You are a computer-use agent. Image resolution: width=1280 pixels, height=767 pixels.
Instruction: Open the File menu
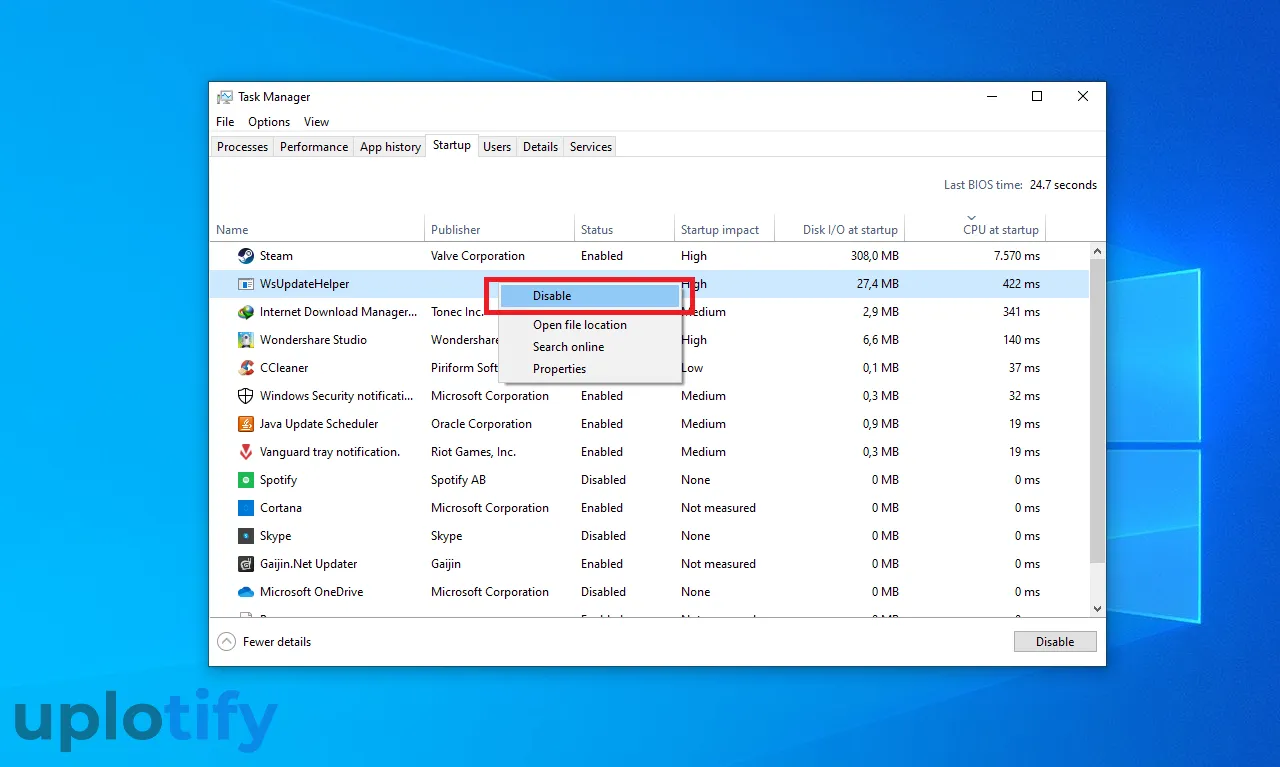(225, 122)
